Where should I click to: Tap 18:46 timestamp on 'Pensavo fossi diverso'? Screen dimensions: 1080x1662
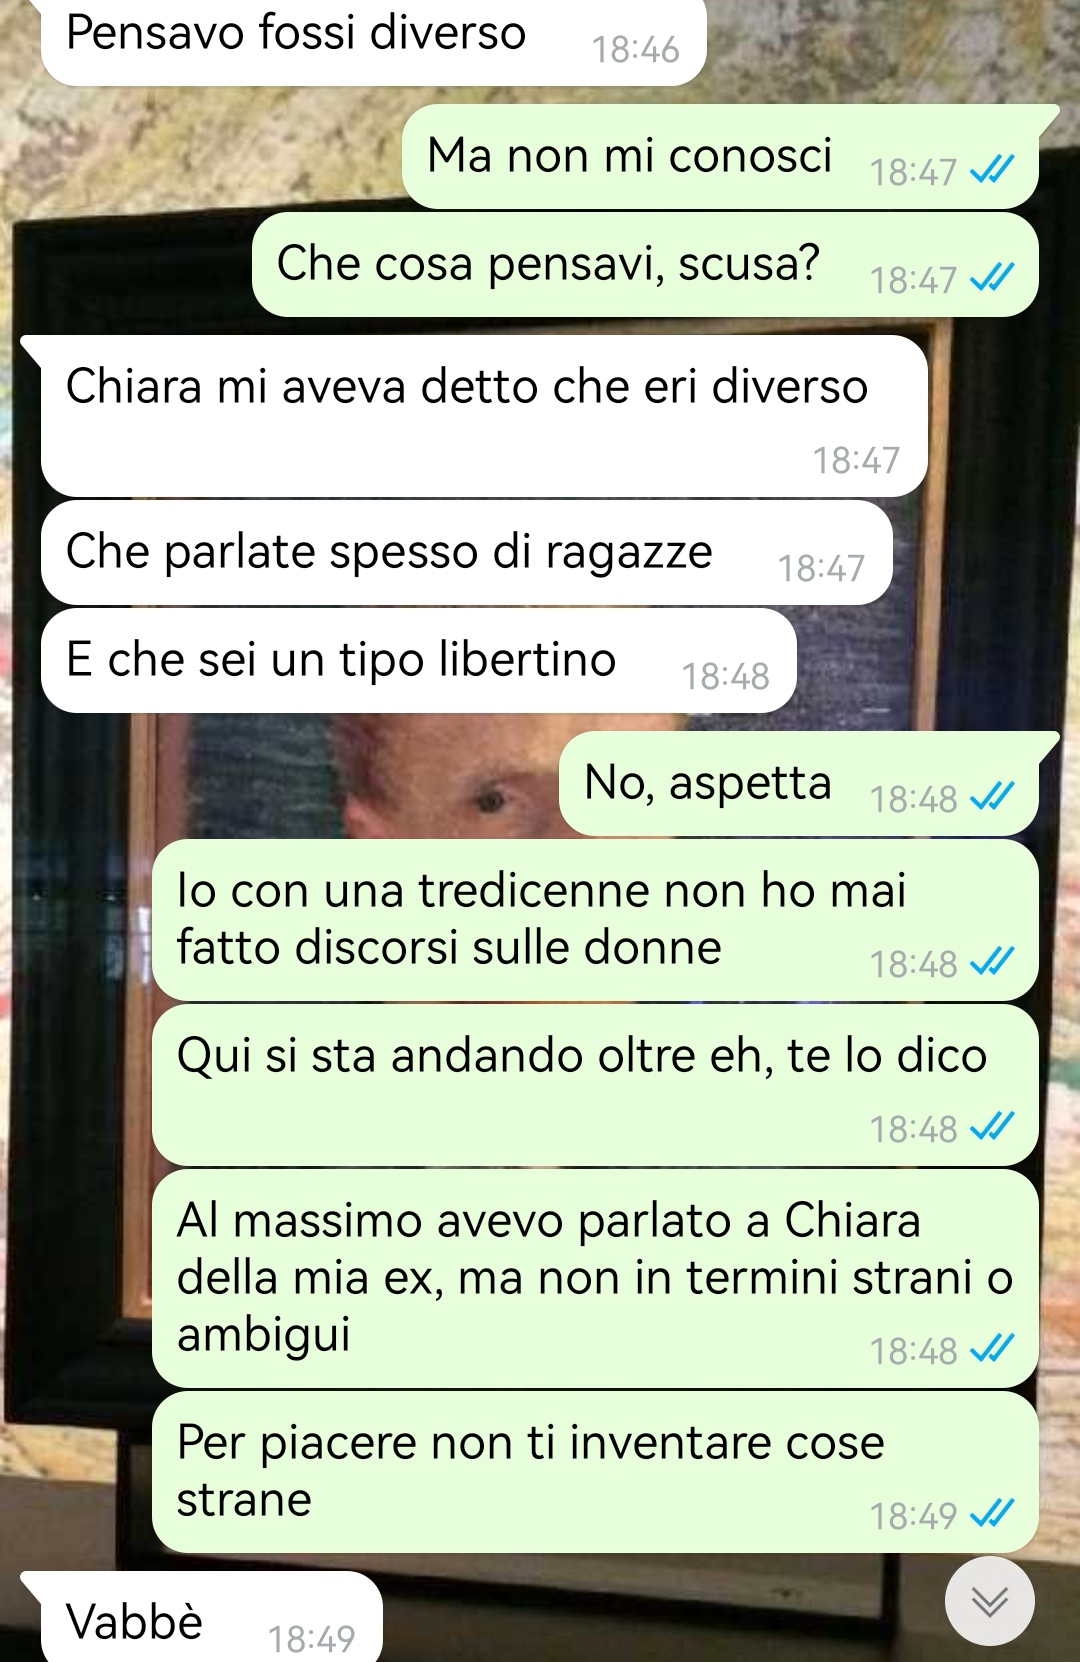pos(635,49)
